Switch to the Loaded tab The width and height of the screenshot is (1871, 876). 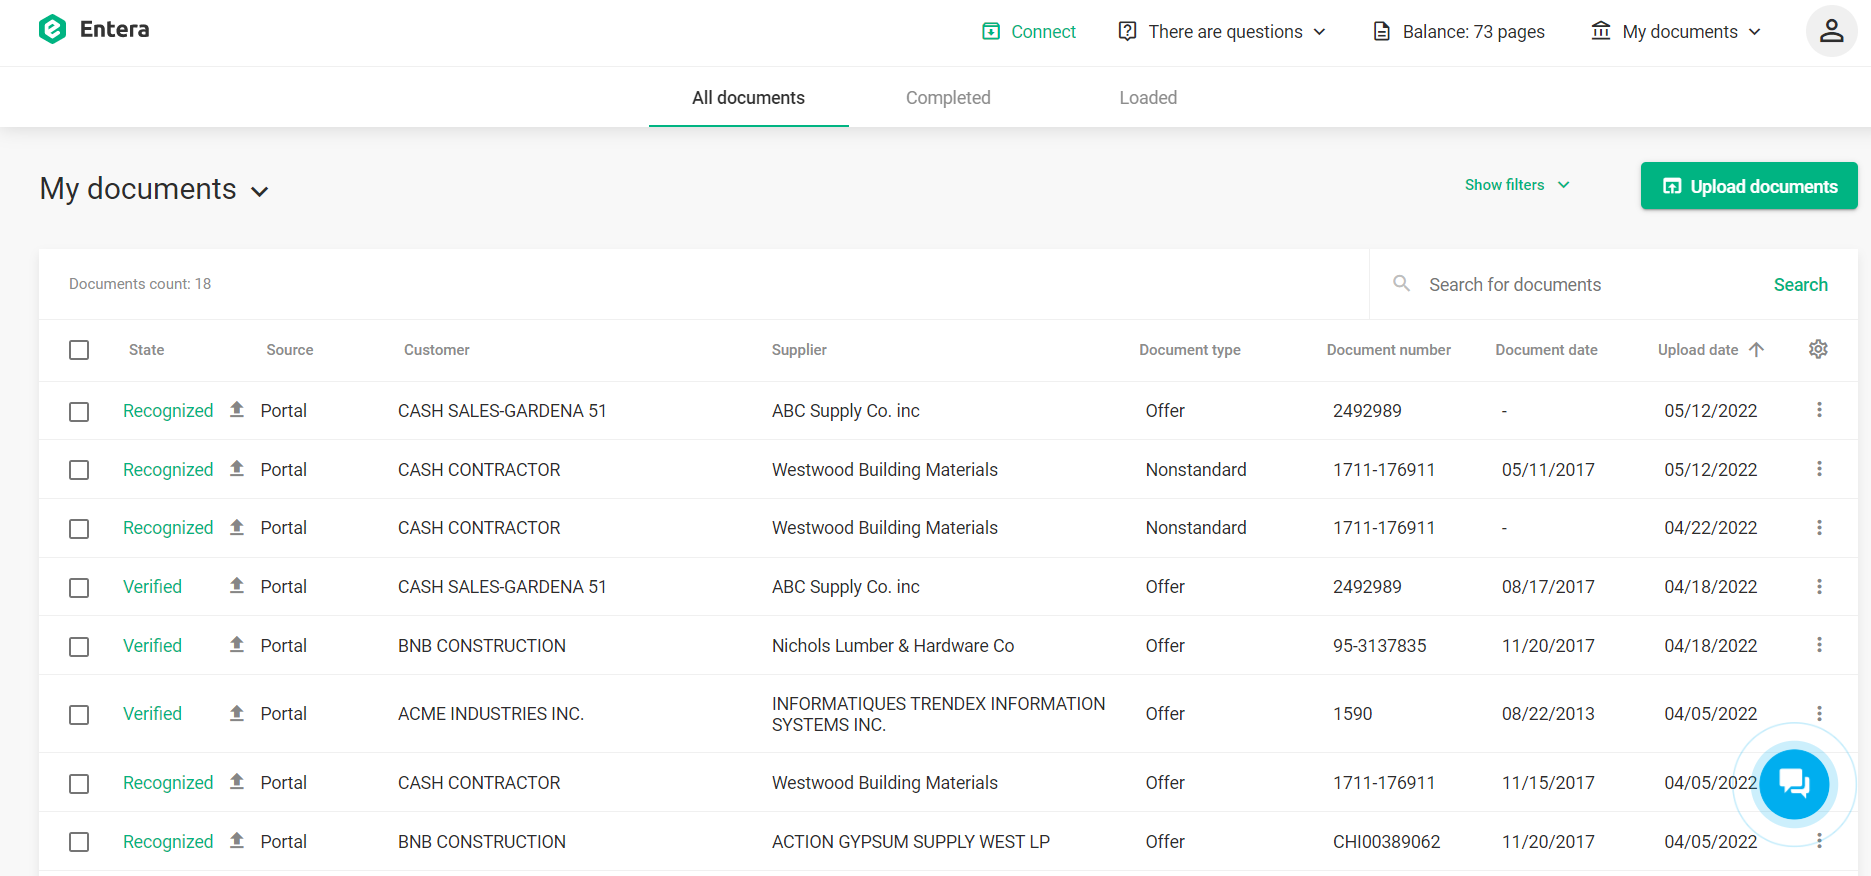(1148, 98)
